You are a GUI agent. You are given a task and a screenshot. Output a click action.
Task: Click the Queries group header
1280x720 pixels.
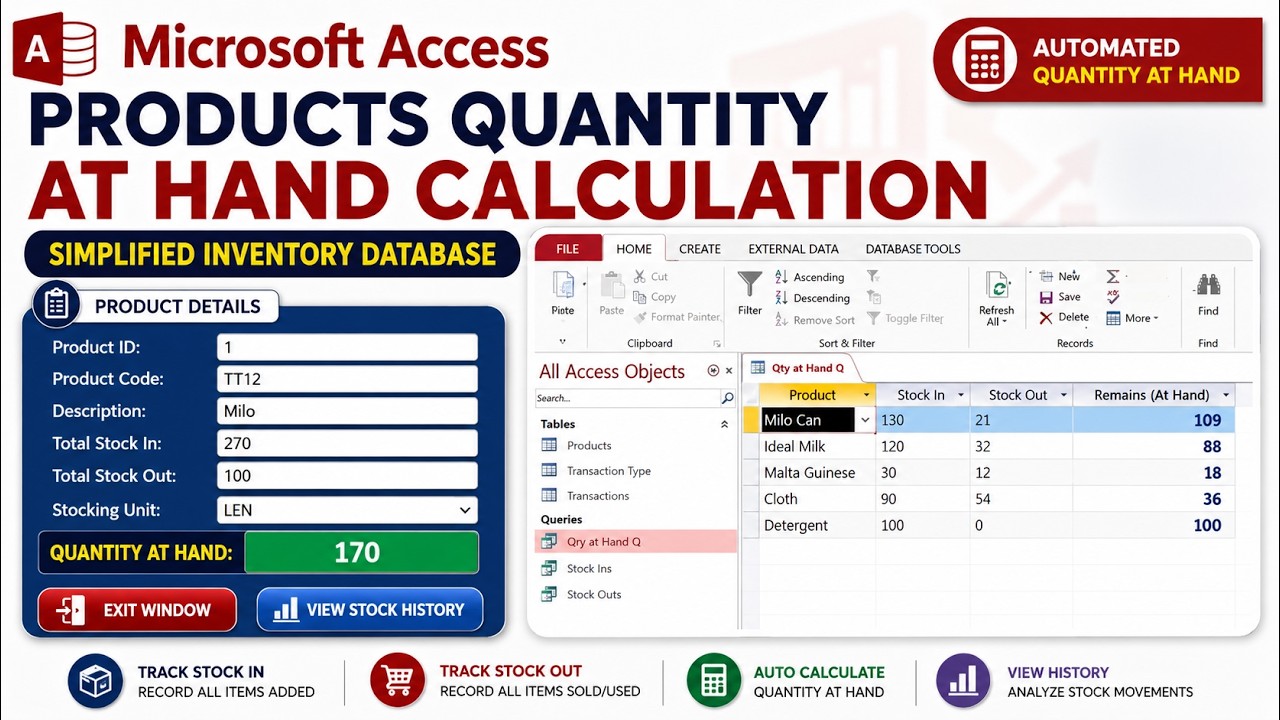click(x=562, y=519)
